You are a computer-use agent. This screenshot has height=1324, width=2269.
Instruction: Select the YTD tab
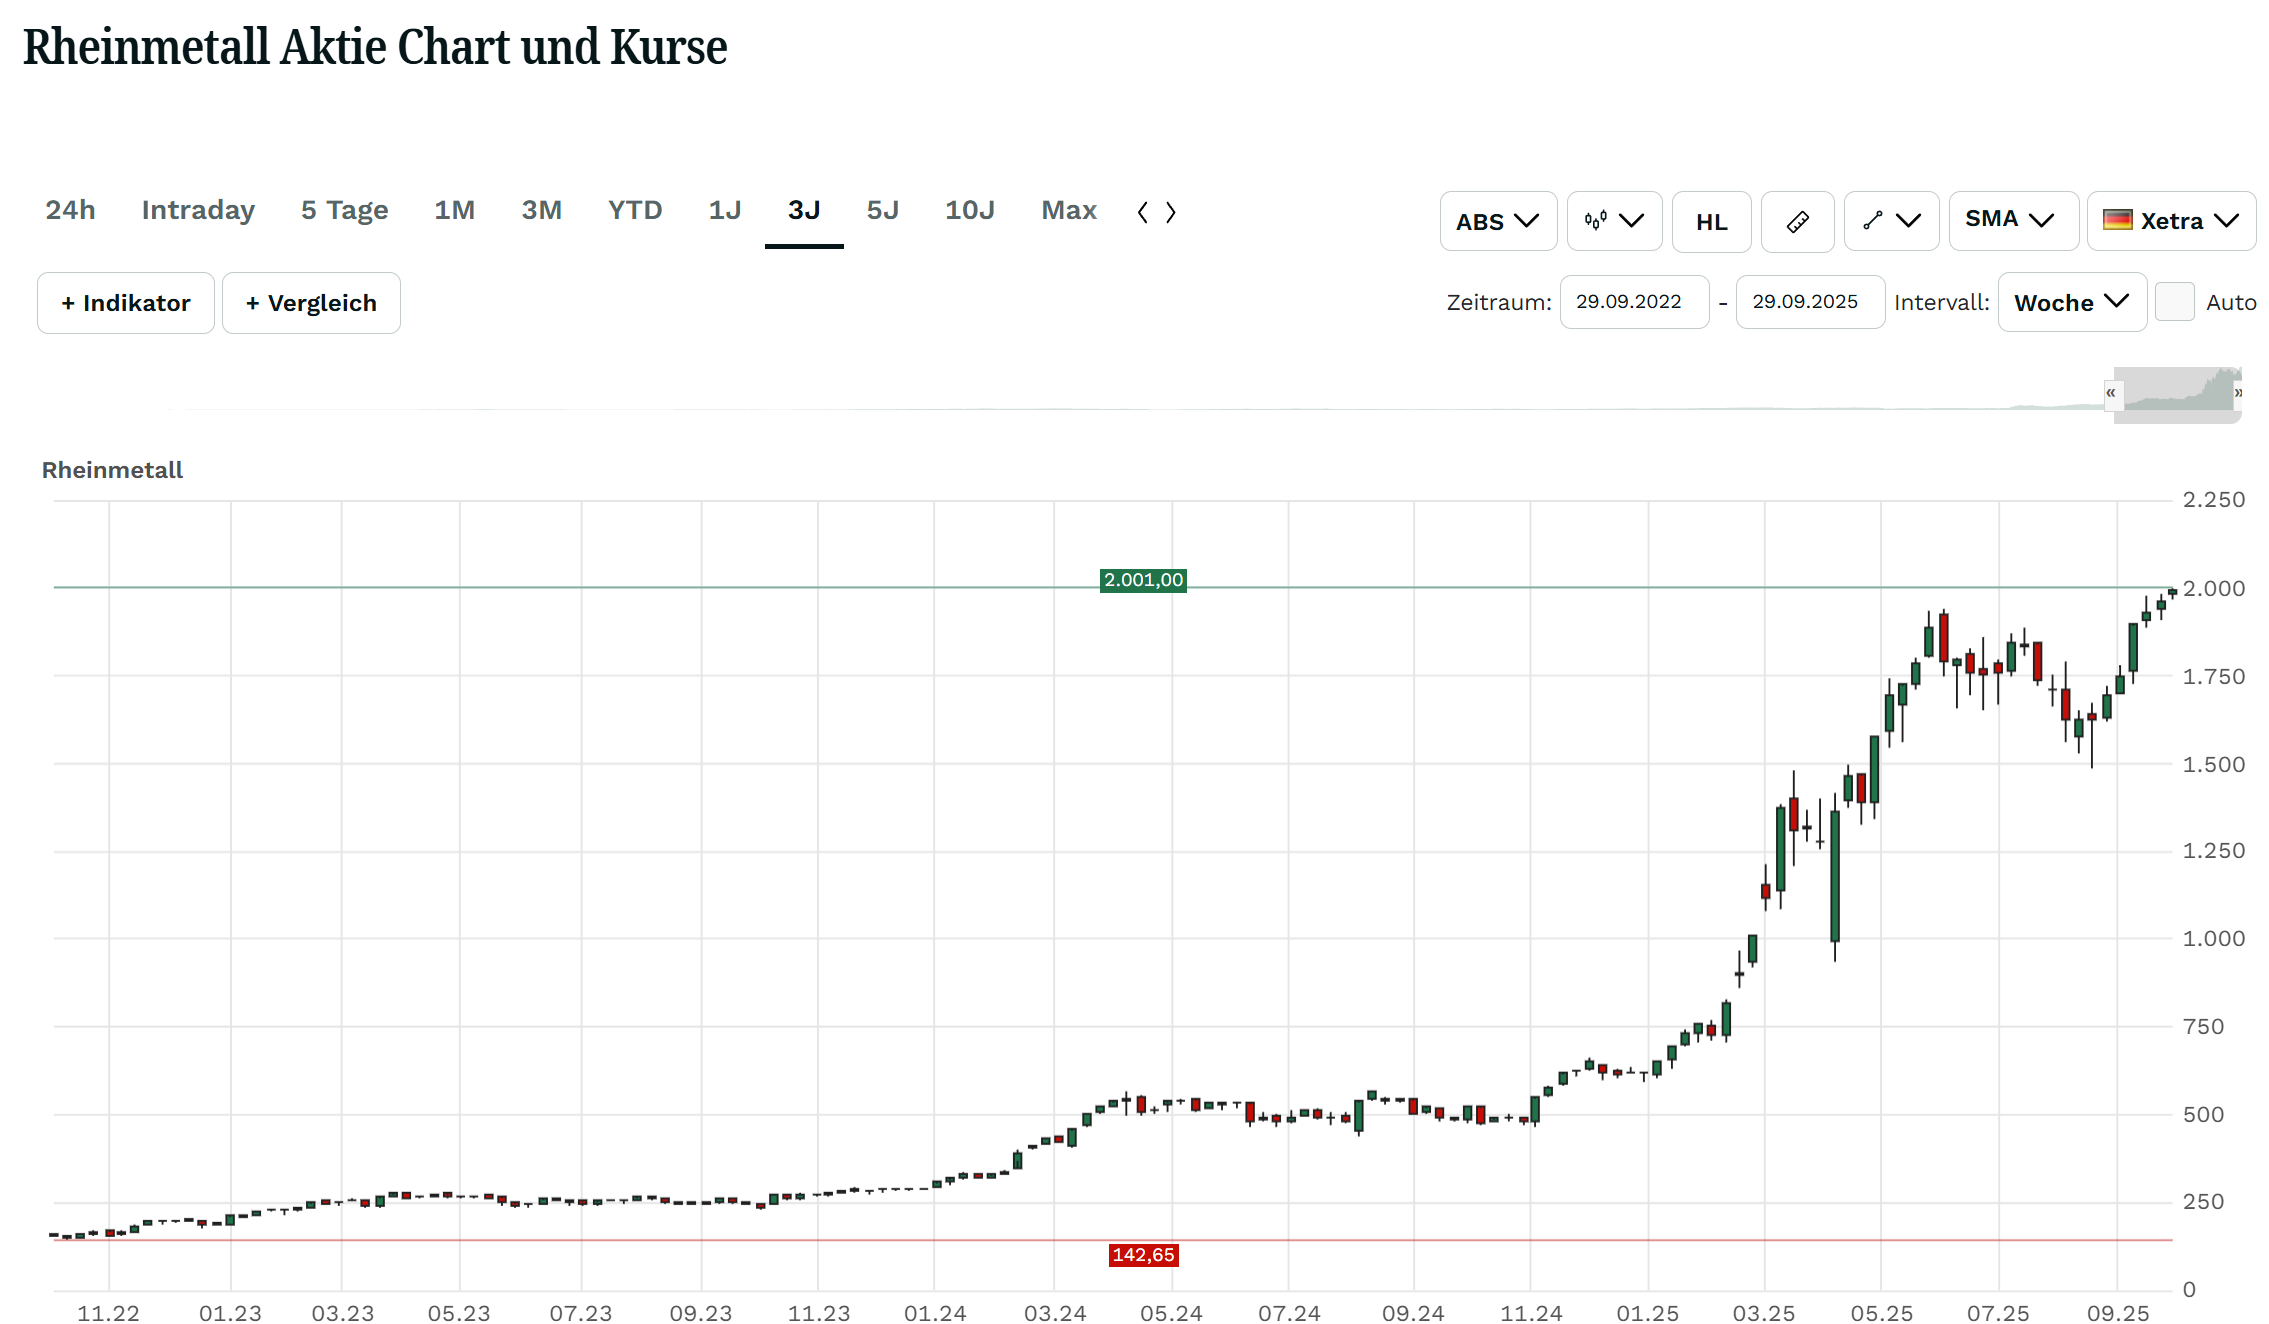click(x=635, y=211)
